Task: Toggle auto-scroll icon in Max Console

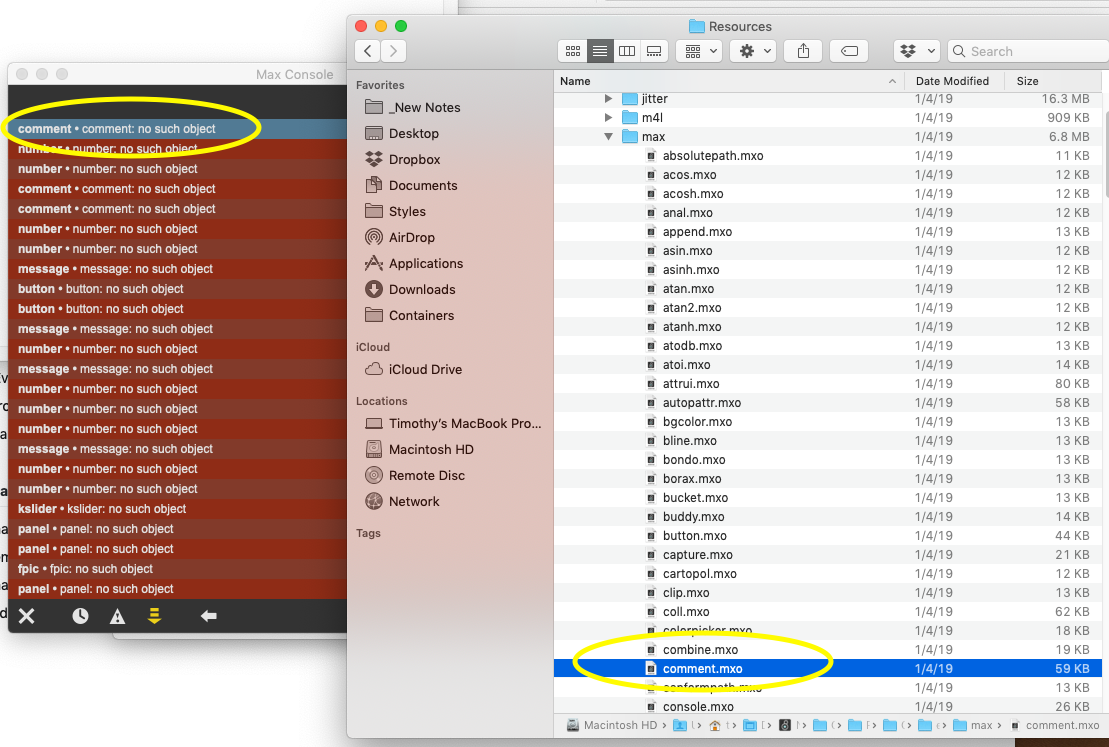Action: coord(154,616)
